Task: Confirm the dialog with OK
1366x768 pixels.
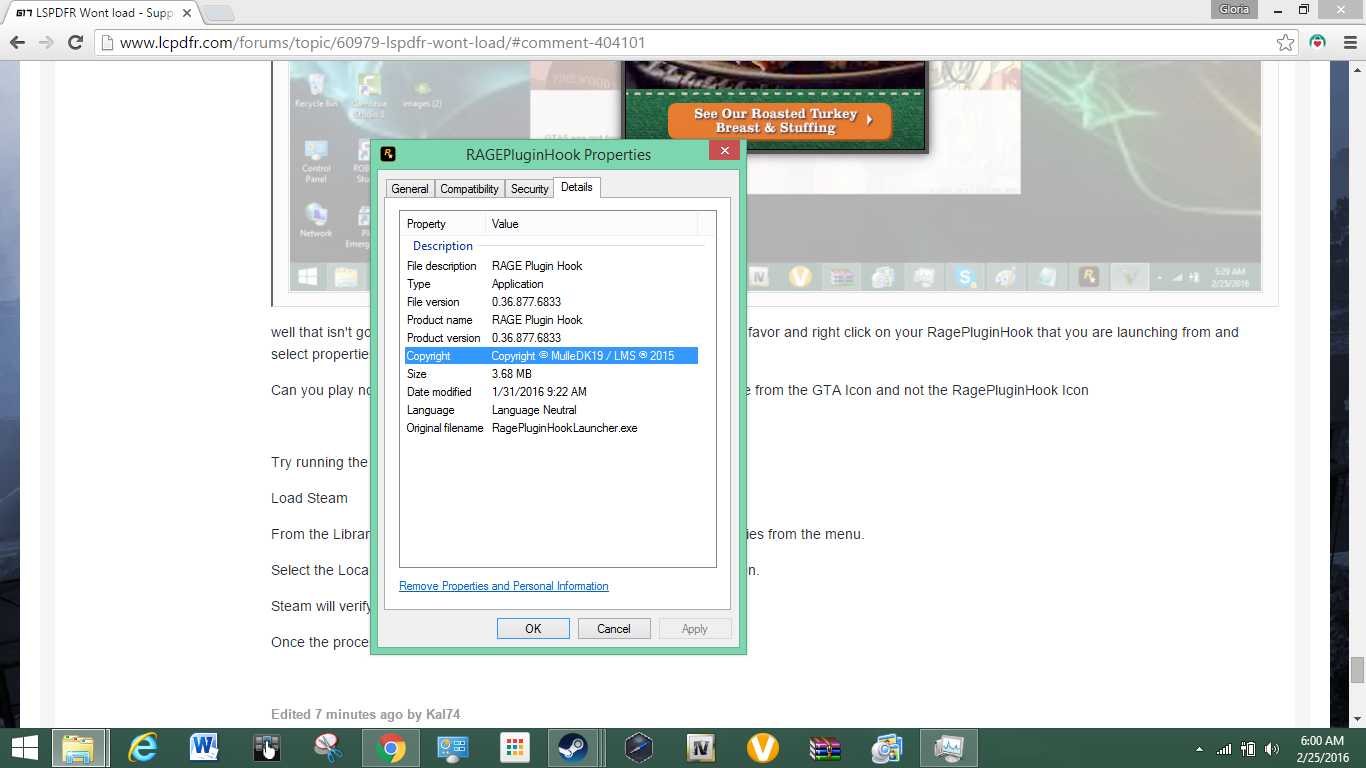Action: pos(533,629)
